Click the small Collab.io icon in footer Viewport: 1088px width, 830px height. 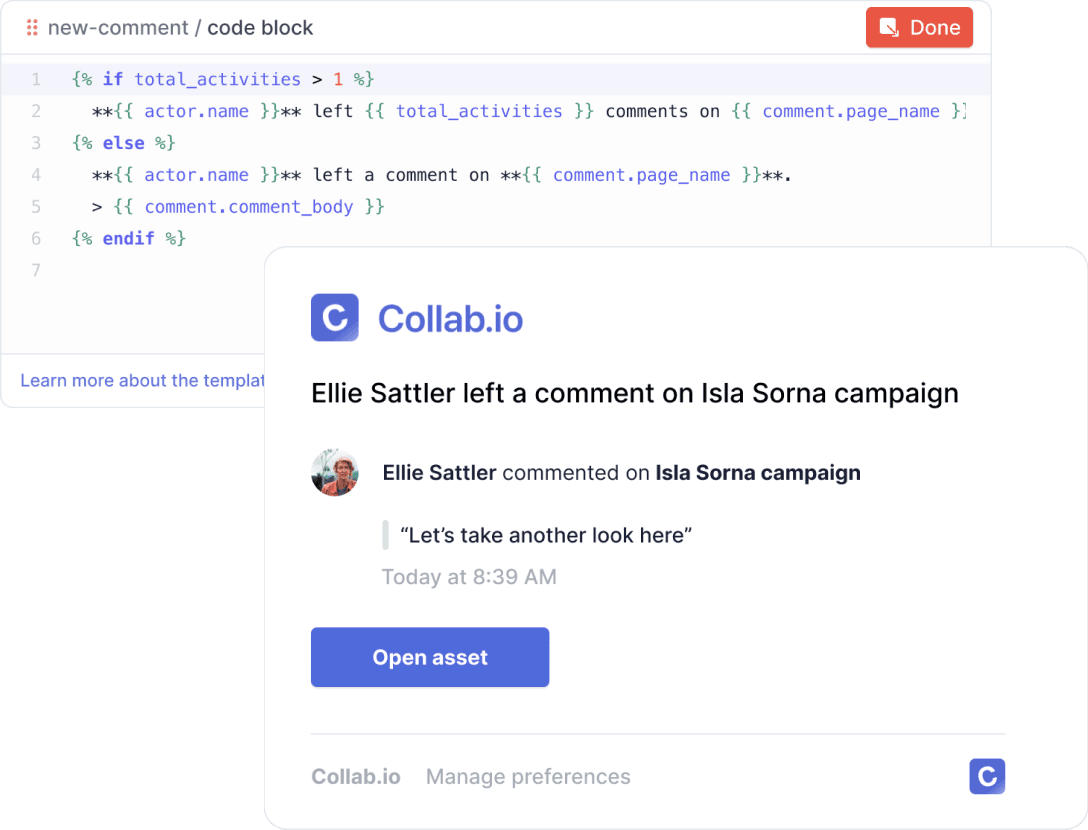pos(987,776)
